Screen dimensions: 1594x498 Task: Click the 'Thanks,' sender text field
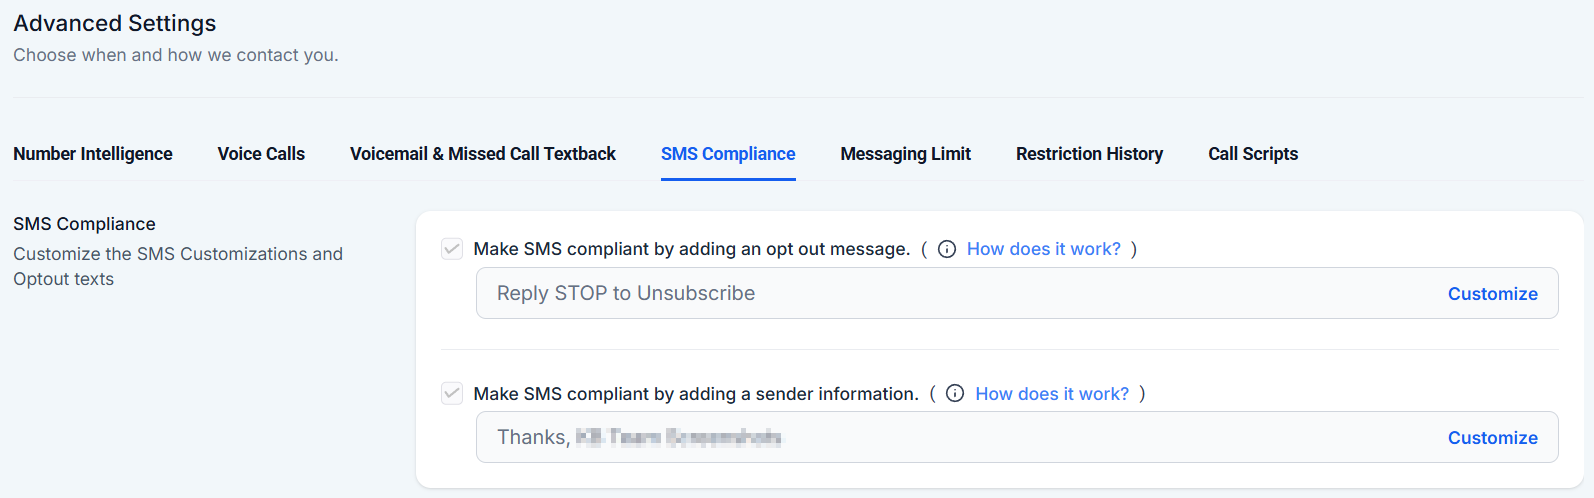point(900,438)
